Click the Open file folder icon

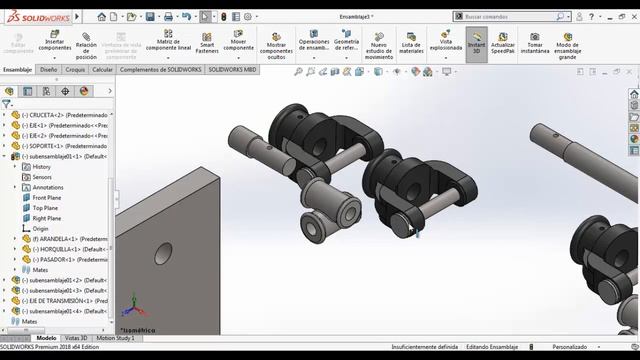point(131,17)
